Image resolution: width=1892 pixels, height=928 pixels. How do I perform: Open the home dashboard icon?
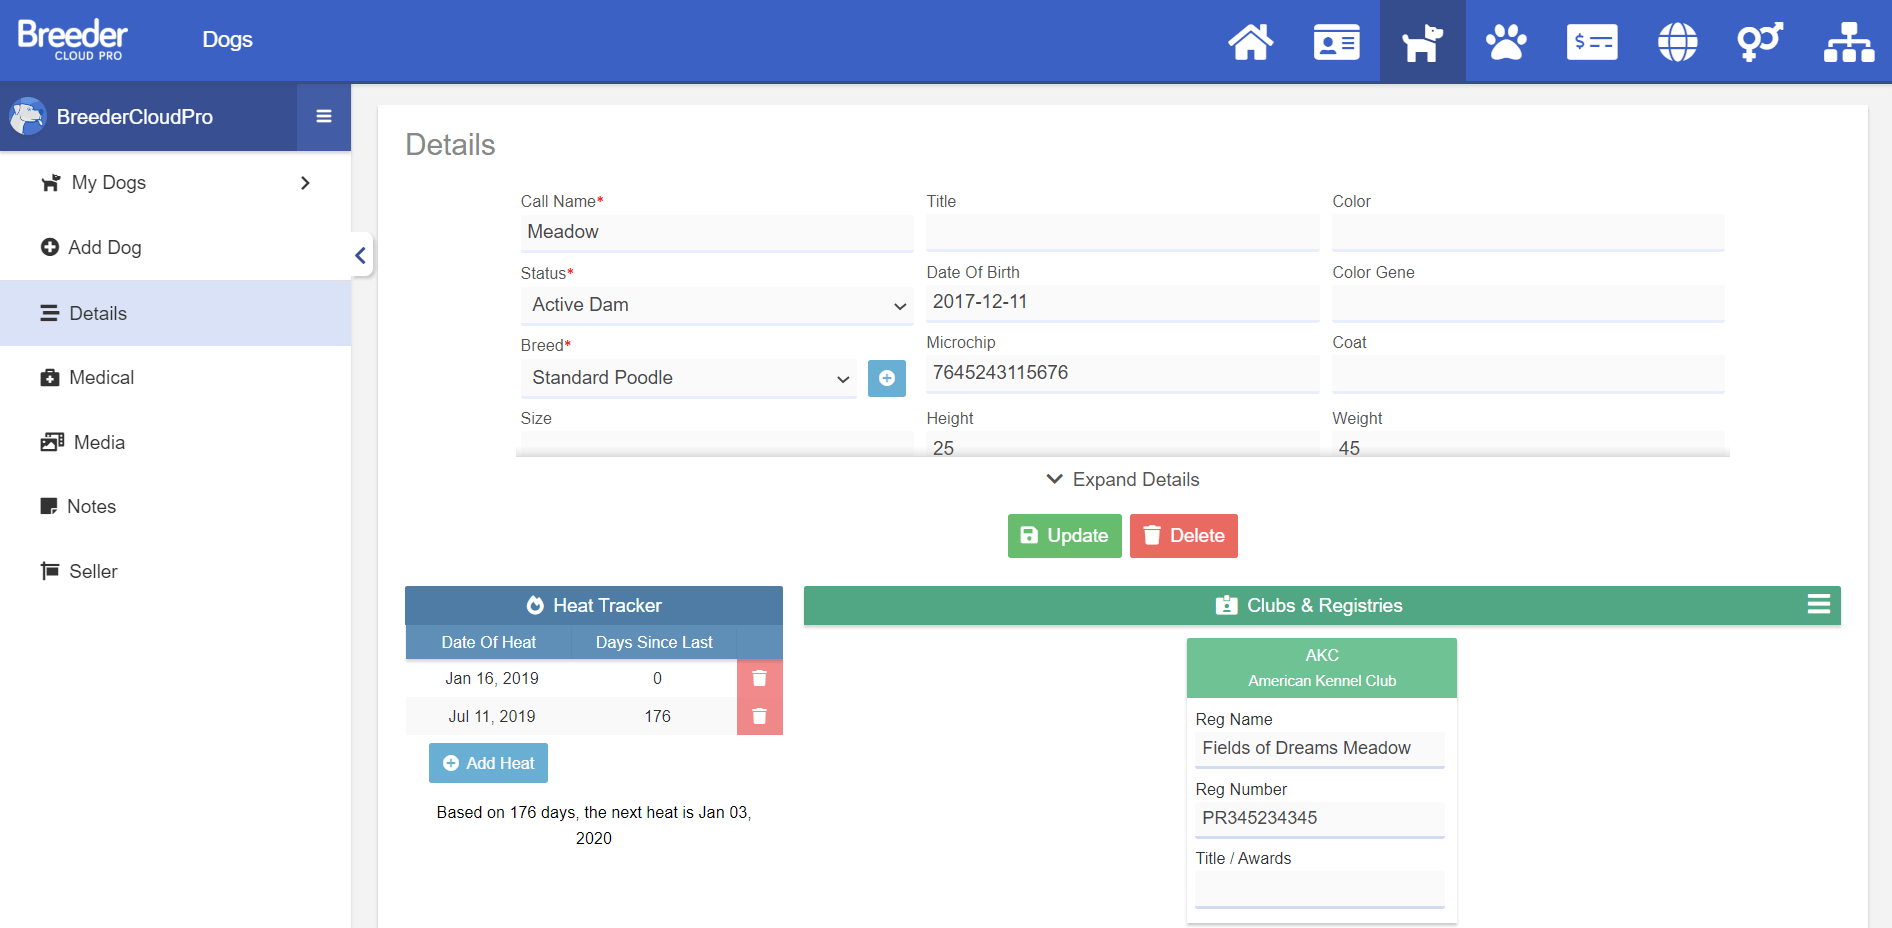point(1251,41)
